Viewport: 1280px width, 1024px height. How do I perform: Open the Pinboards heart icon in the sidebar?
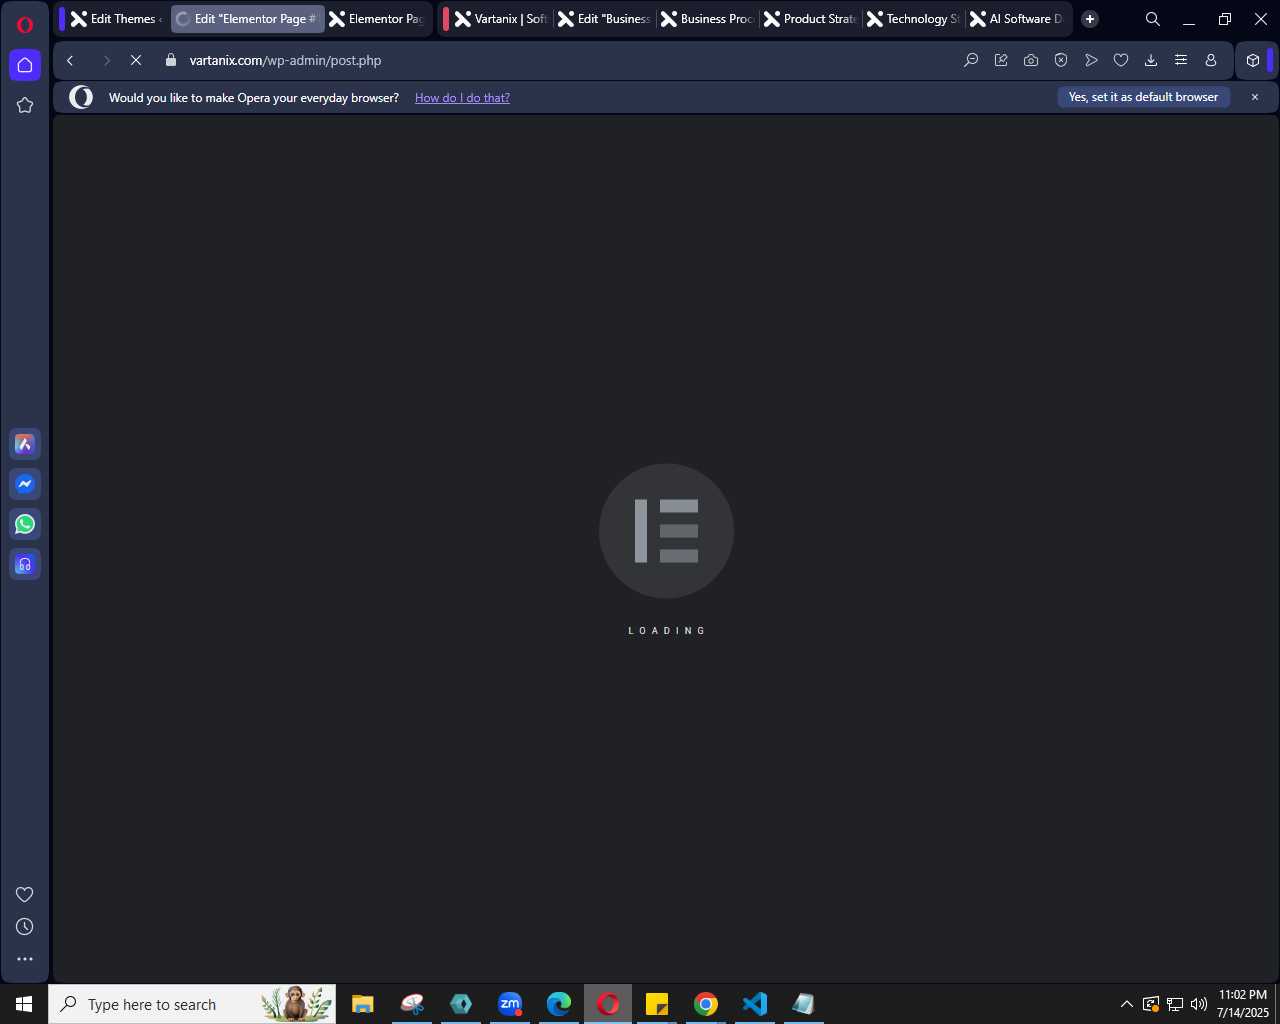(25, 894)
